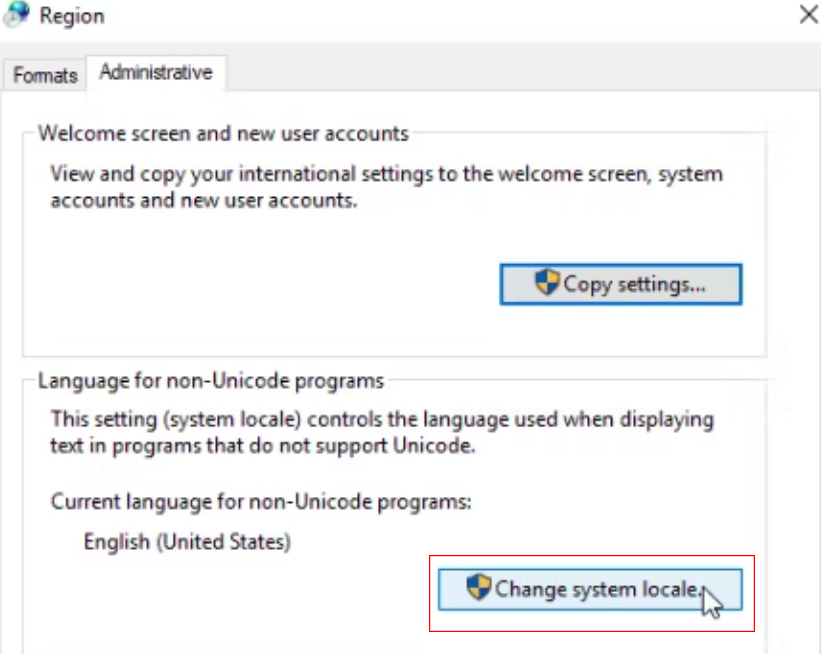
Task: Click the "Language for non-Unicode programs" group heading
Action: pyautogui.click(x=210, y=381)
